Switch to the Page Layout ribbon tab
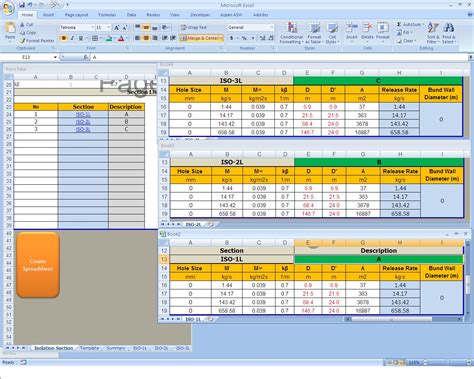The height and width of the screenshot is (379, 474). tap(76, 15)
